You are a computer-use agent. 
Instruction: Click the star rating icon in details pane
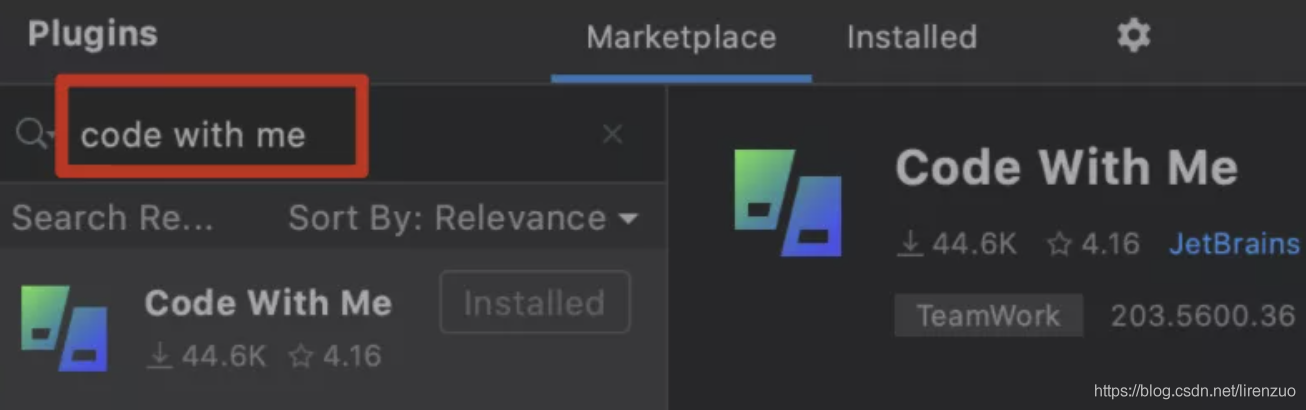pyautogui.click(x=1059, y=244)
